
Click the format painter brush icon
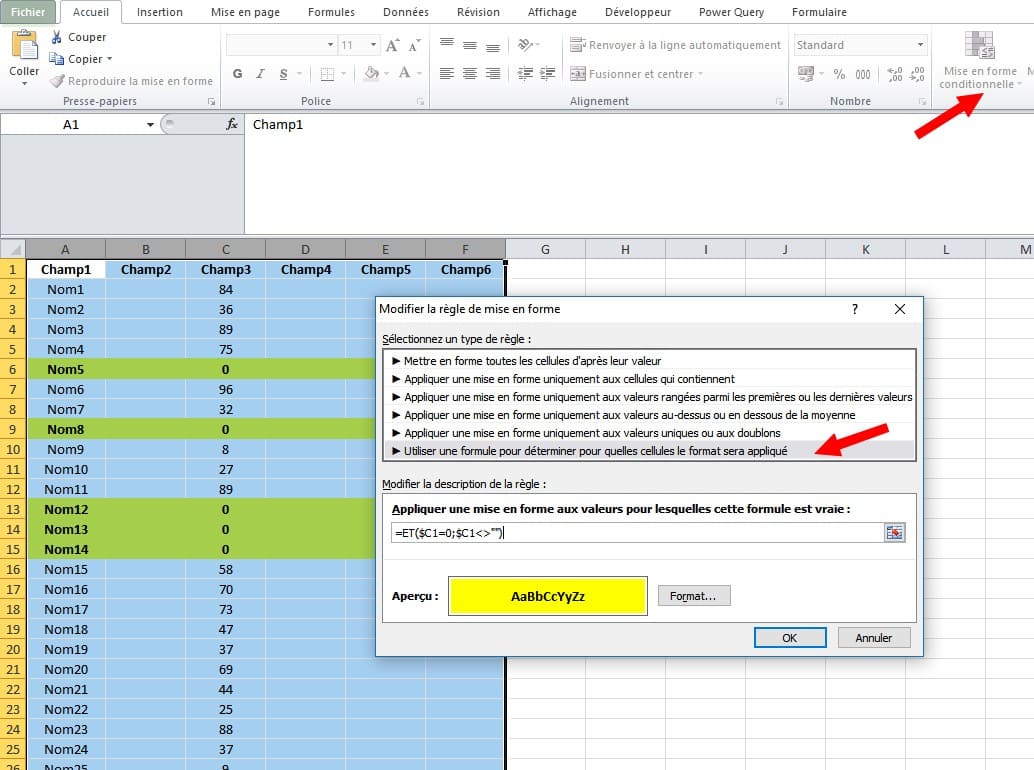57,81
